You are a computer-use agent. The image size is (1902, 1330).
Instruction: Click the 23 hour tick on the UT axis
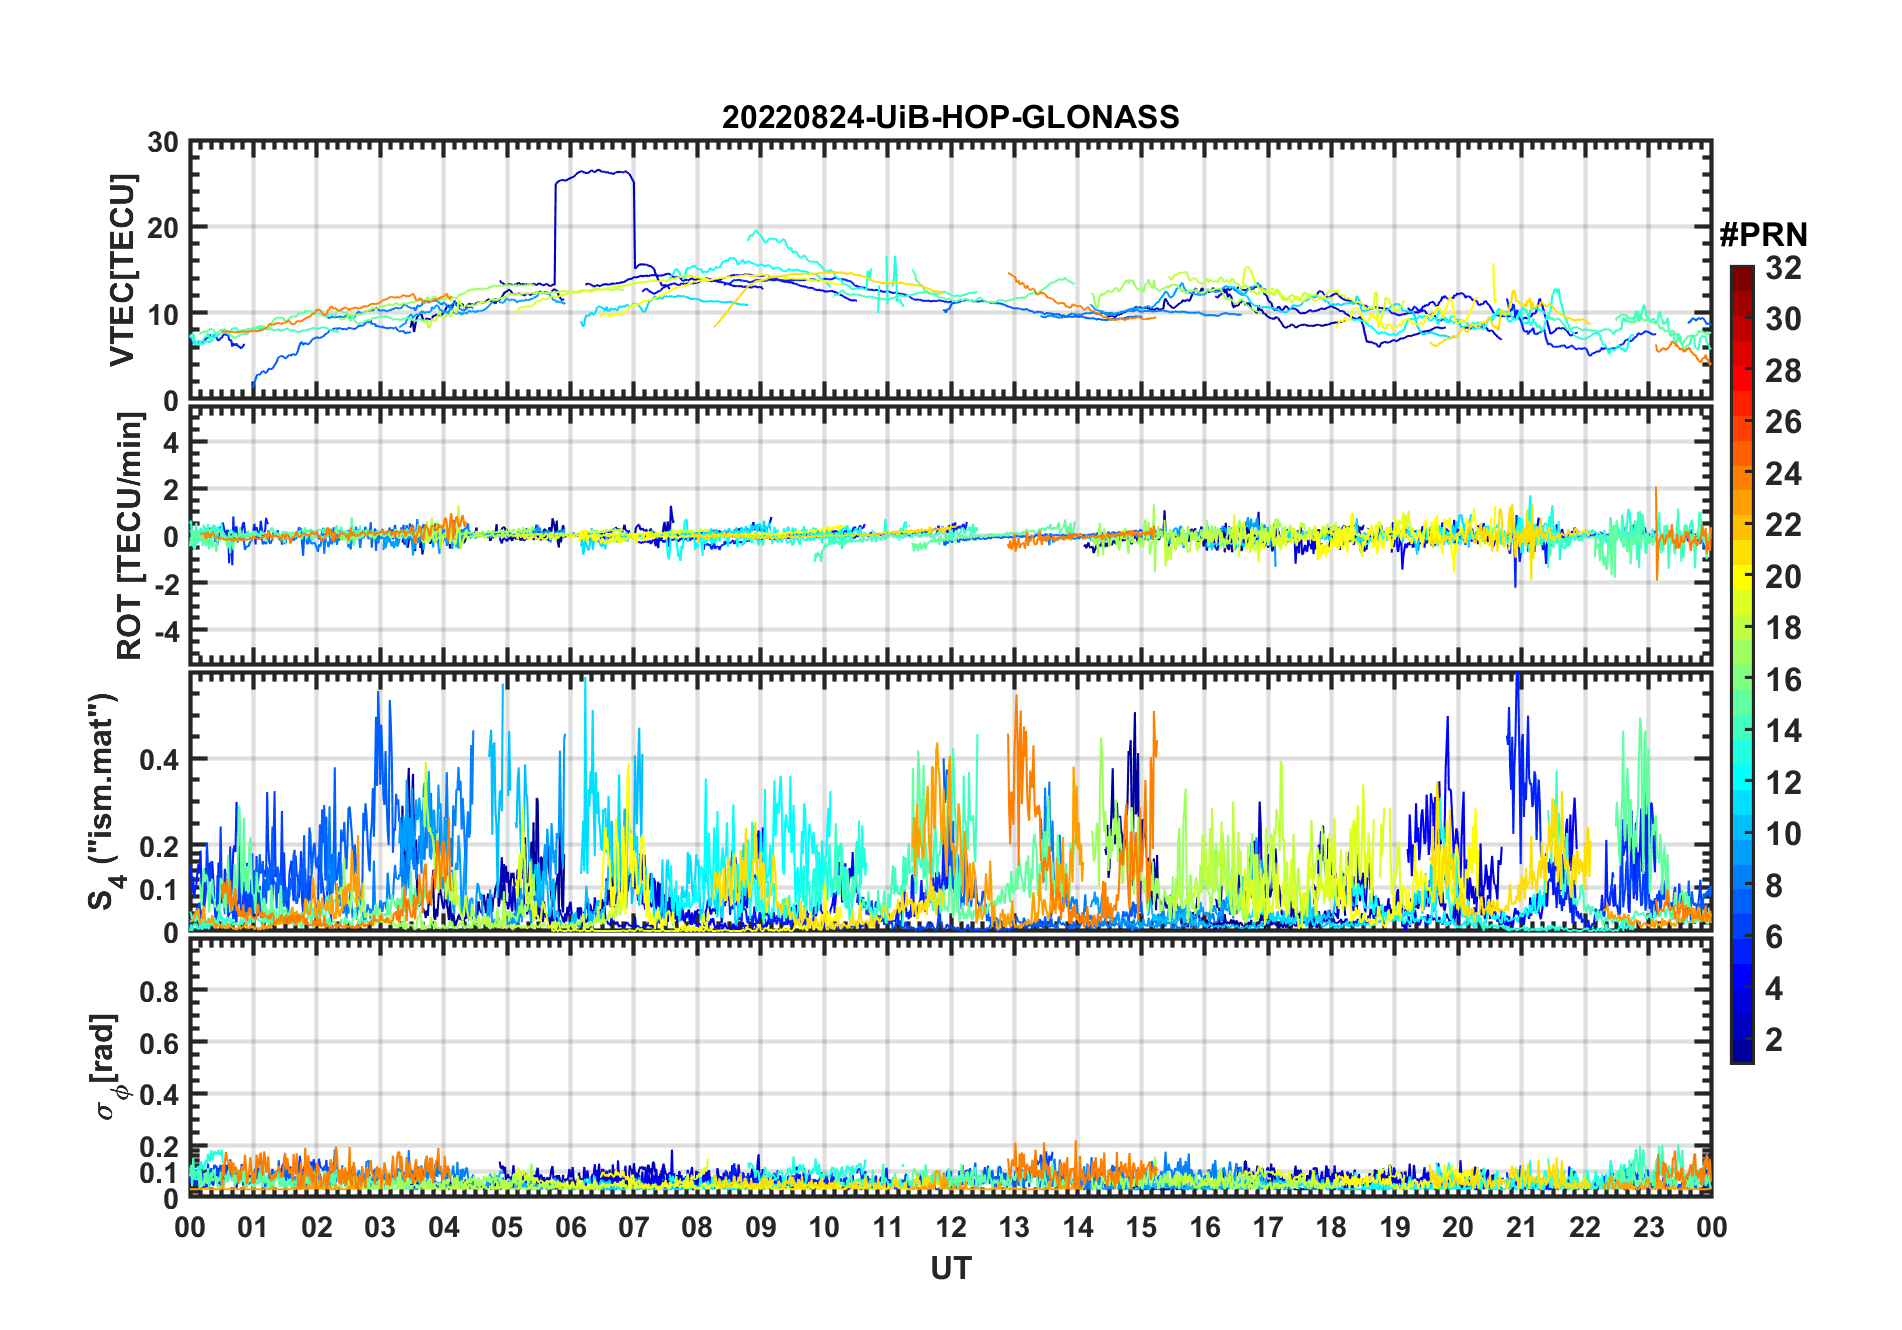click(1648, 1227)
